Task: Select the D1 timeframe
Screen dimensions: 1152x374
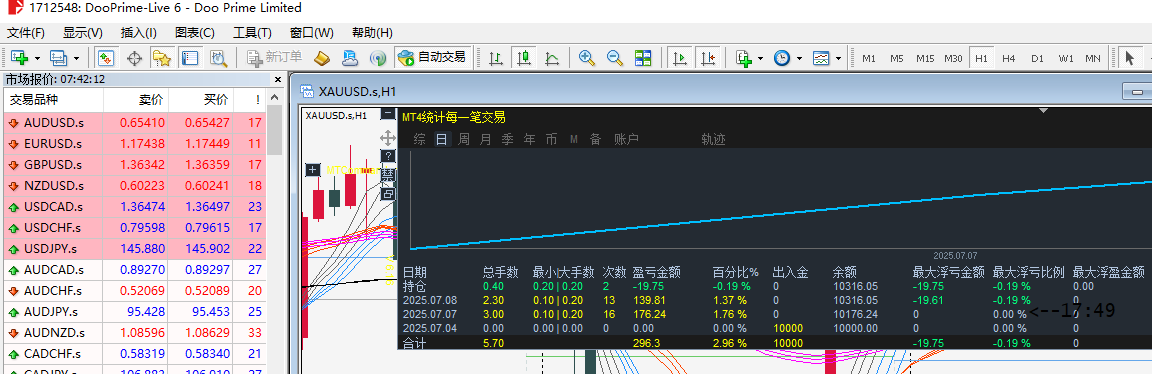Action: pyautogui.click(x=1037, y=58)
